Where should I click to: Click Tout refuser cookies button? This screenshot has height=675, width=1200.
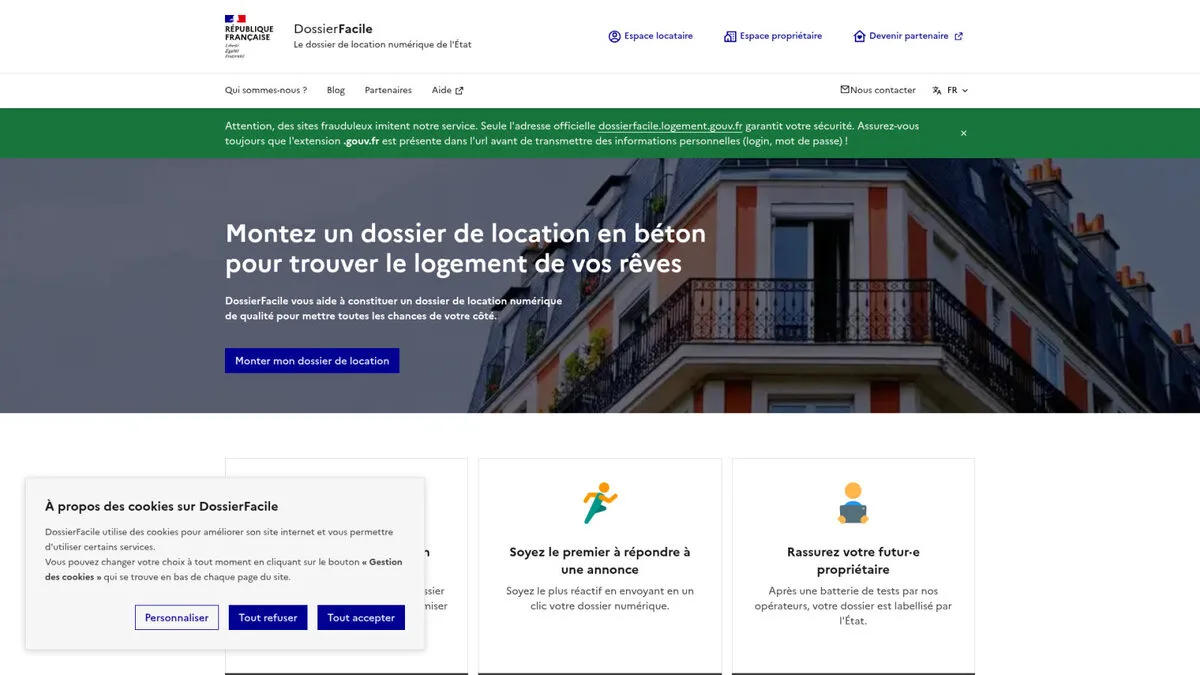(x=268, y=618)
